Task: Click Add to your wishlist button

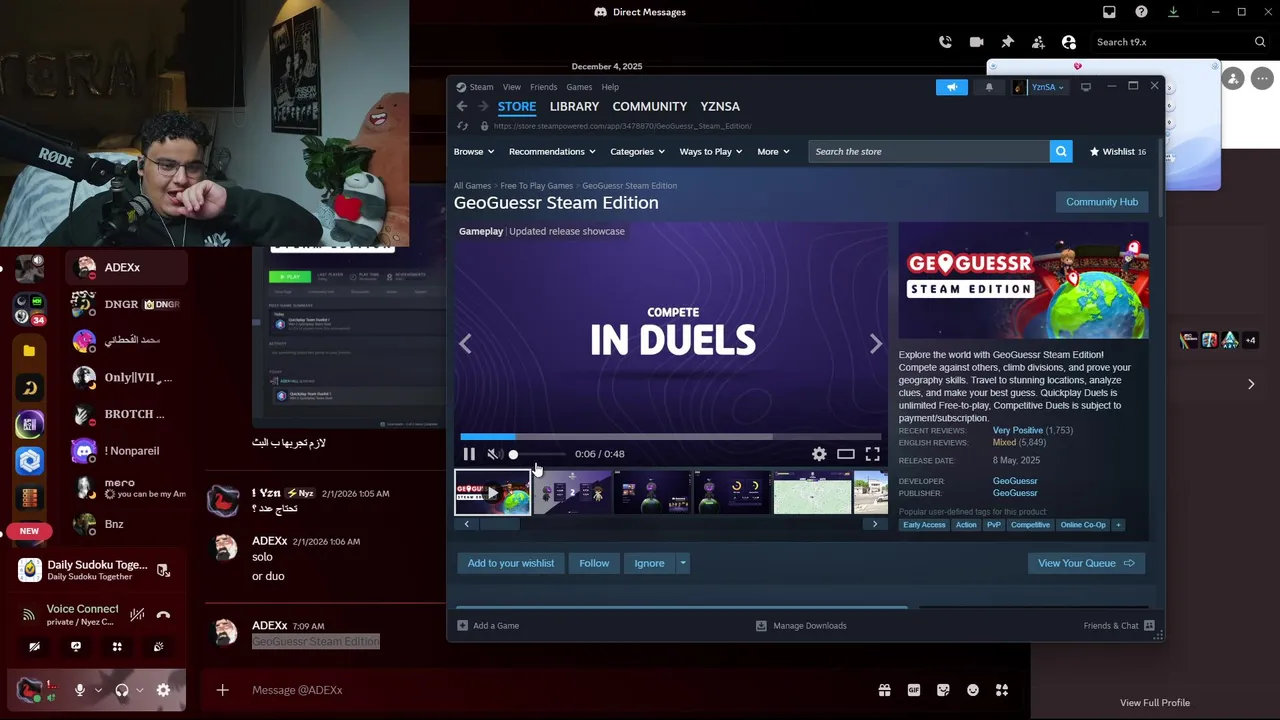Action: point(510,563)
